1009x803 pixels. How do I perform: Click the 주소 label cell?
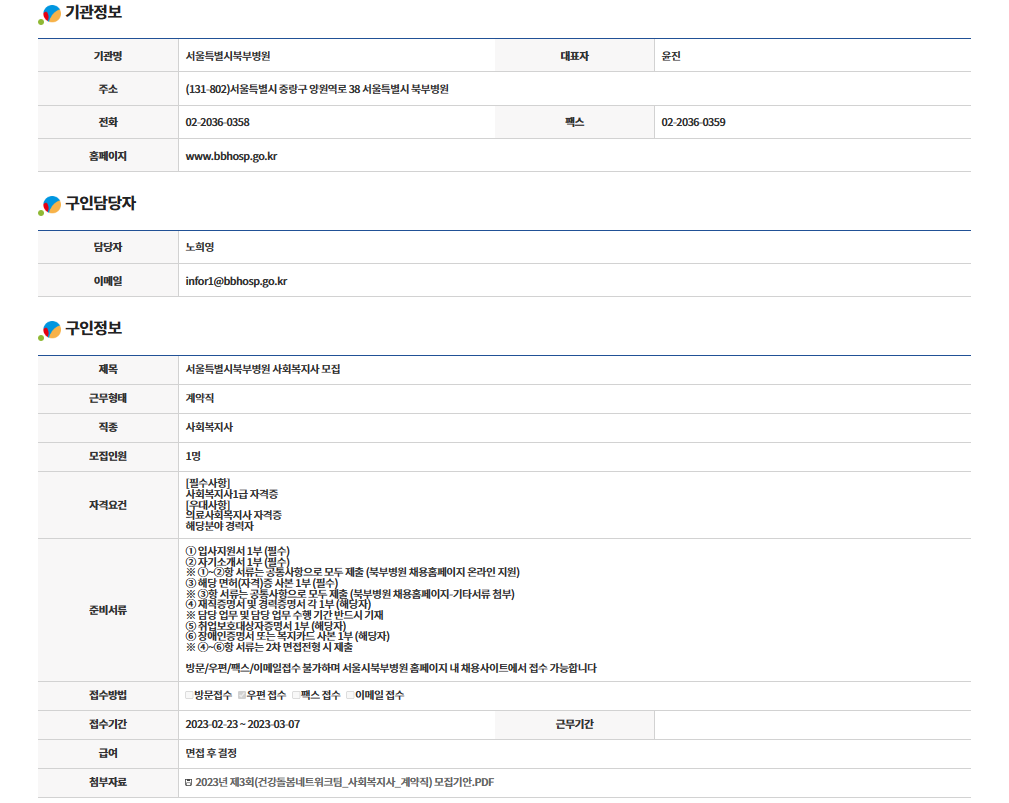[x=108, y=89]
